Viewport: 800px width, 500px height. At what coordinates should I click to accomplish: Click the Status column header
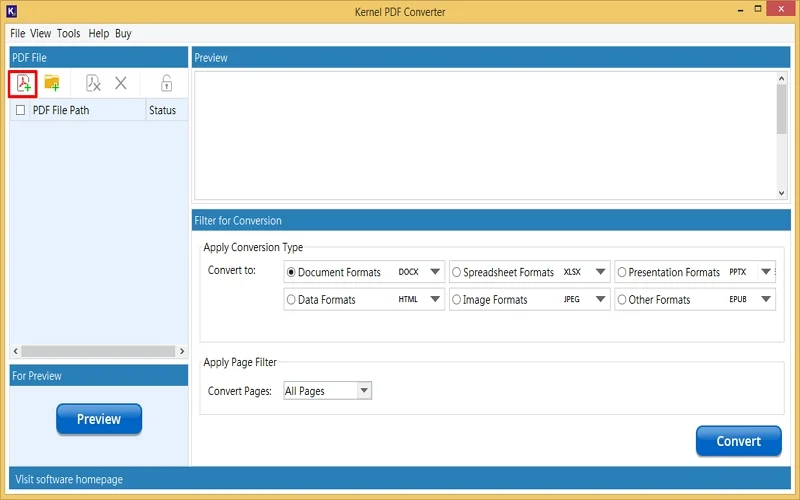(166, 110)
